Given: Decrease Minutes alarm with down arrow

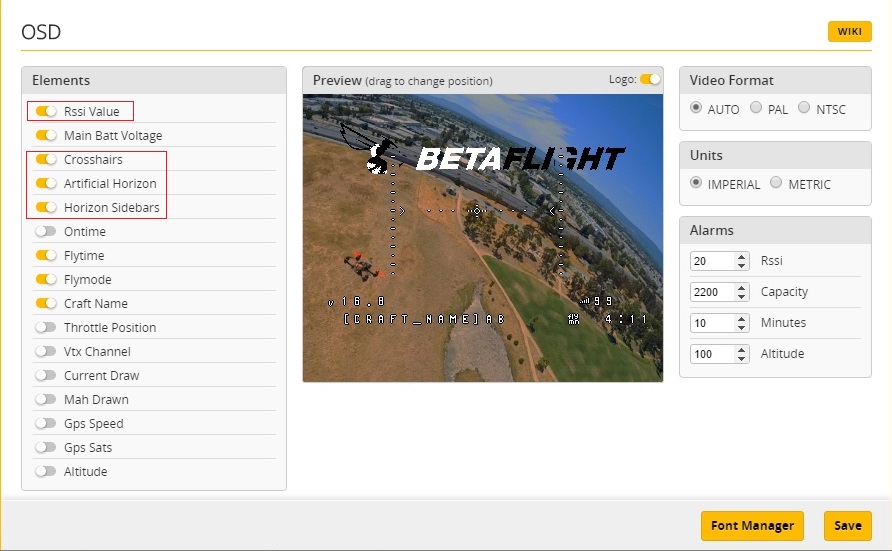Looking at the screenshot, I should click(x=741, y=328).
